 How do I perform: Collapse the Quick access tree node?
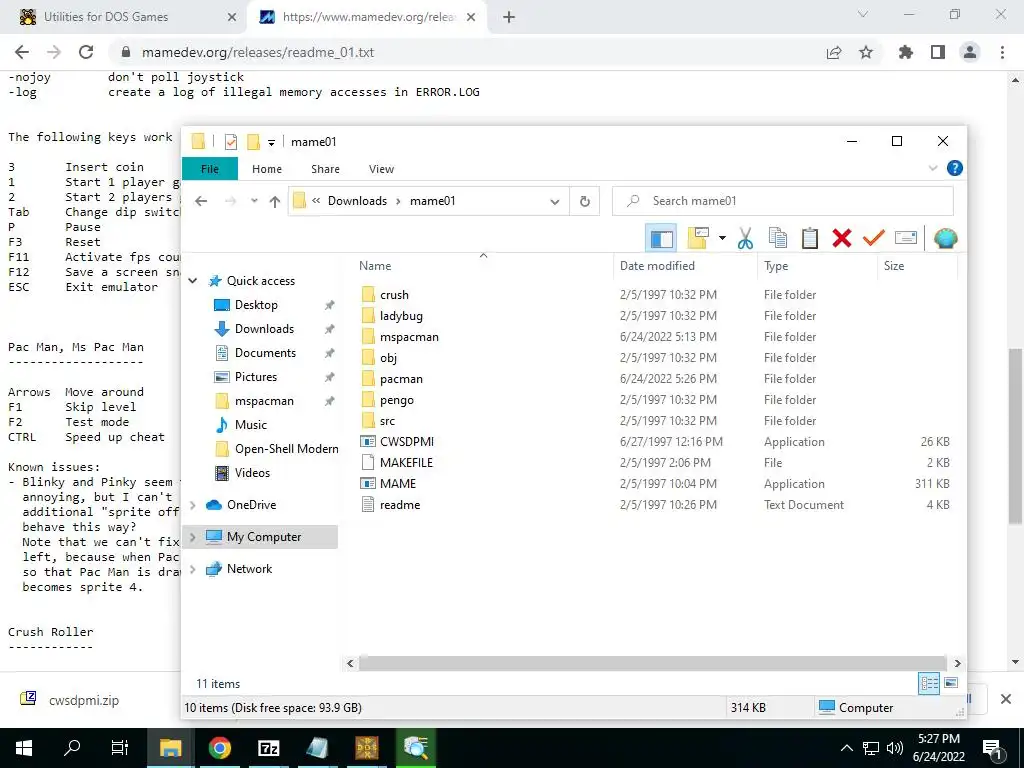click(193, 281)
